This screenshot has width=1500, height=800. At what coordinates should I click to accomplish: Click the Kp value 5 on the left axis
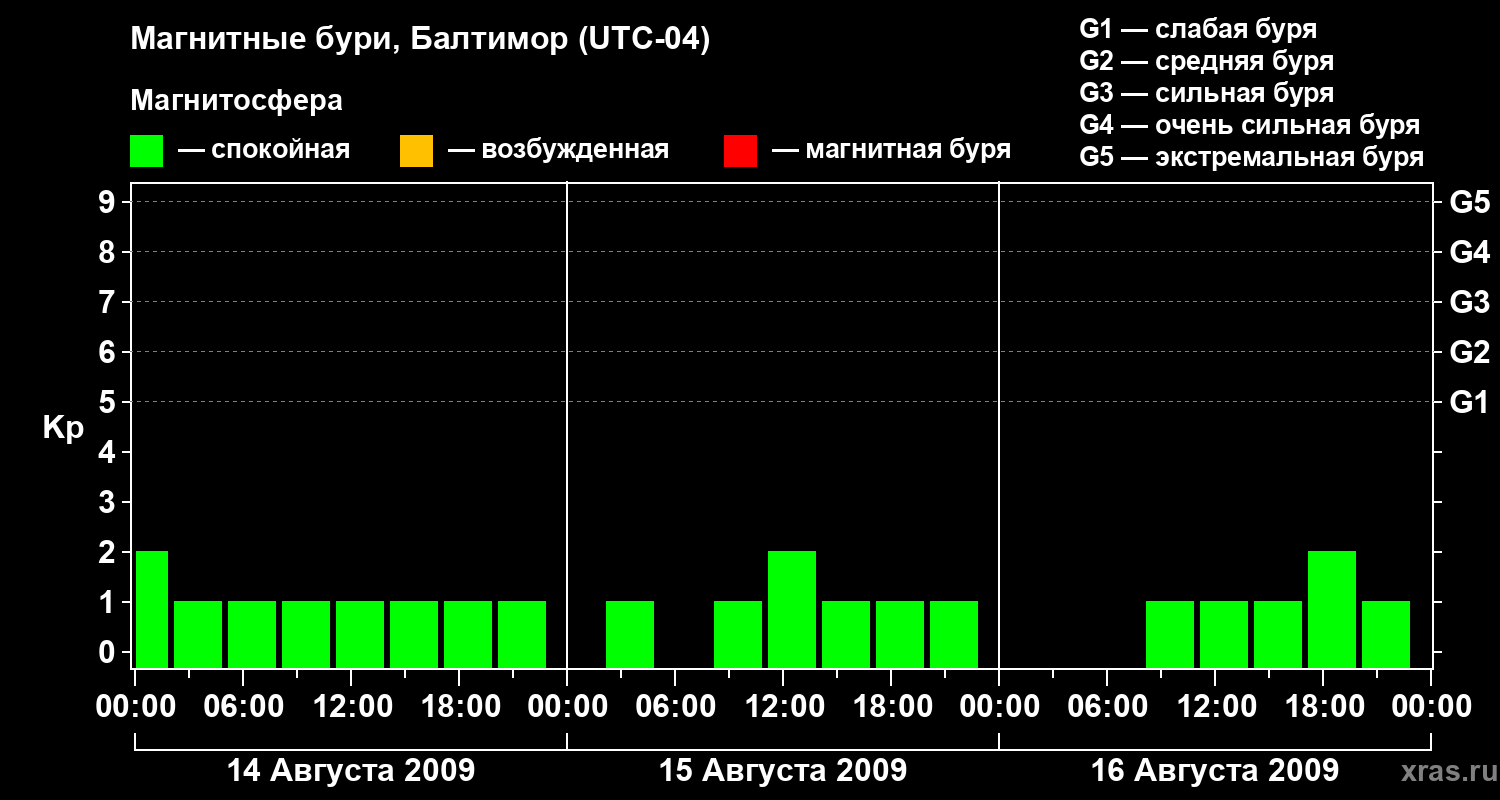click(109, 403)
